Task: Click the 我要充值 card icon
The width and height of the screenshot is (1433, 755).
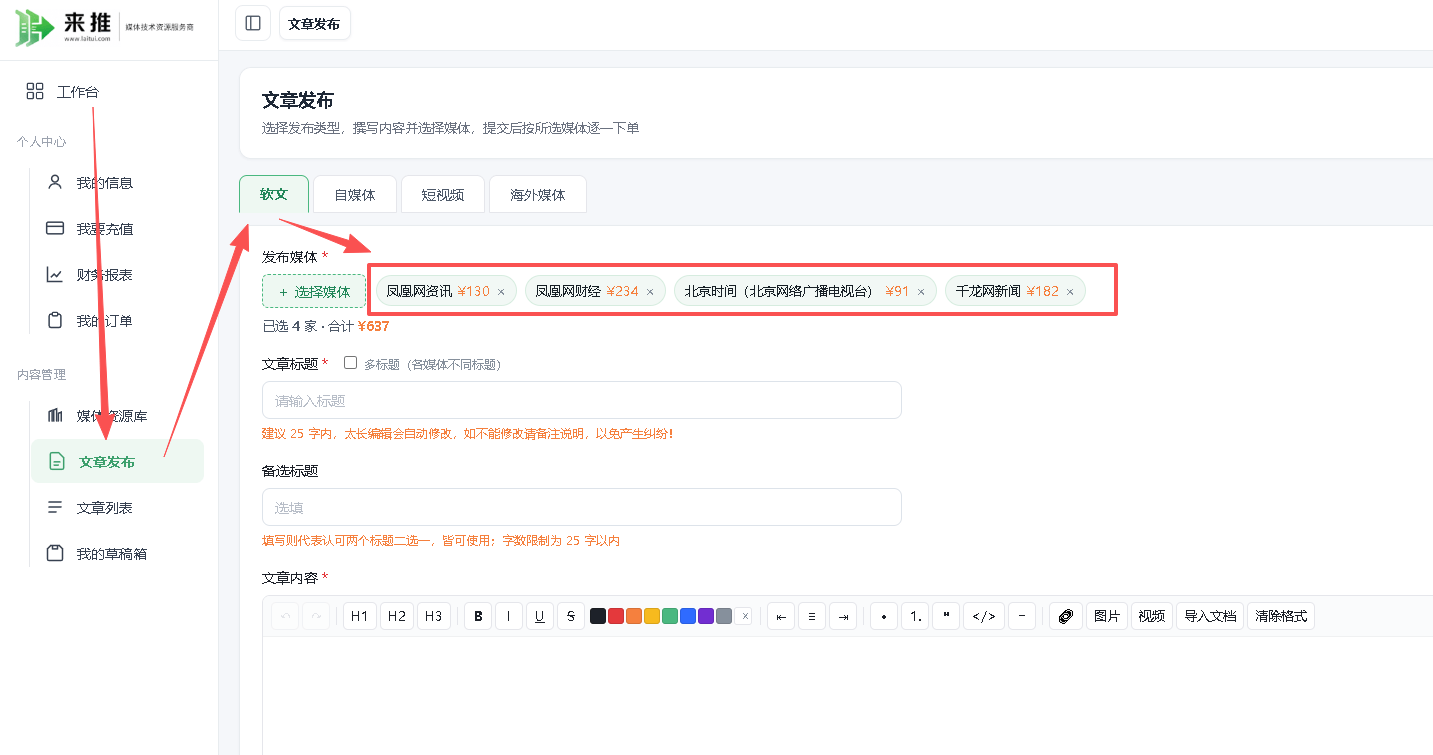Action: 55,228
